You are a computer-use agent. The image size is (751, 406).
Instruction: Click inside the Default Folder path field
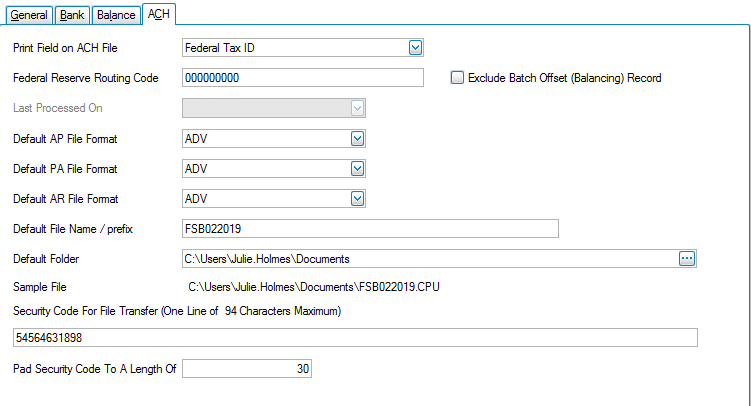coord(428,259)
